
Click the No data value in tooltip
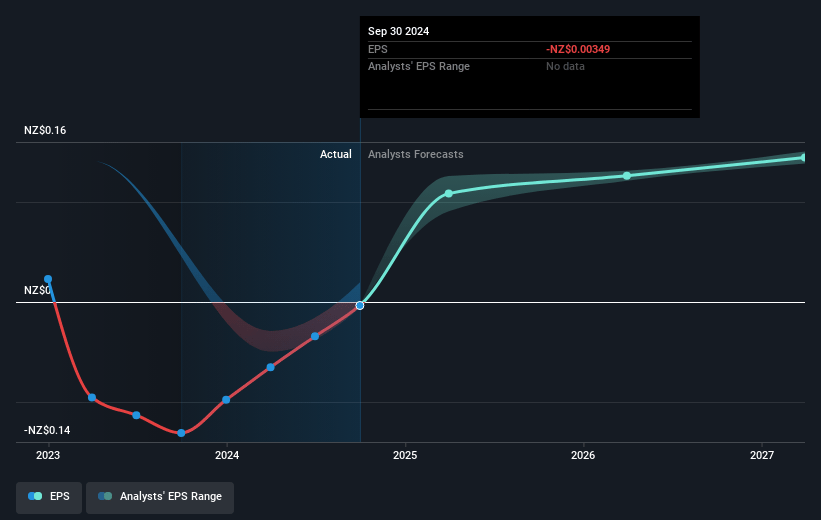point(565,67)
